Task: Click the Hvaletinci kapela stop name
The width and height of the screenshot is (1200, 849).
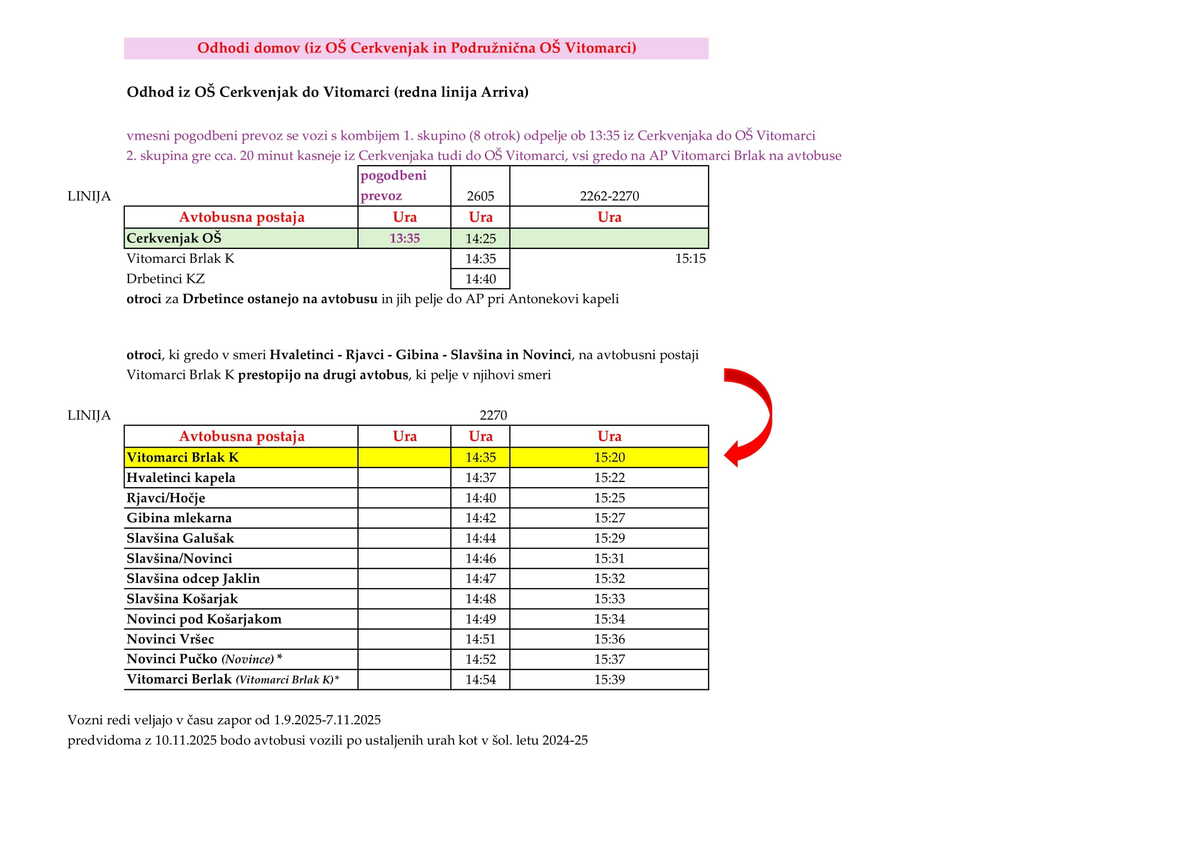Action: (181, 478)
